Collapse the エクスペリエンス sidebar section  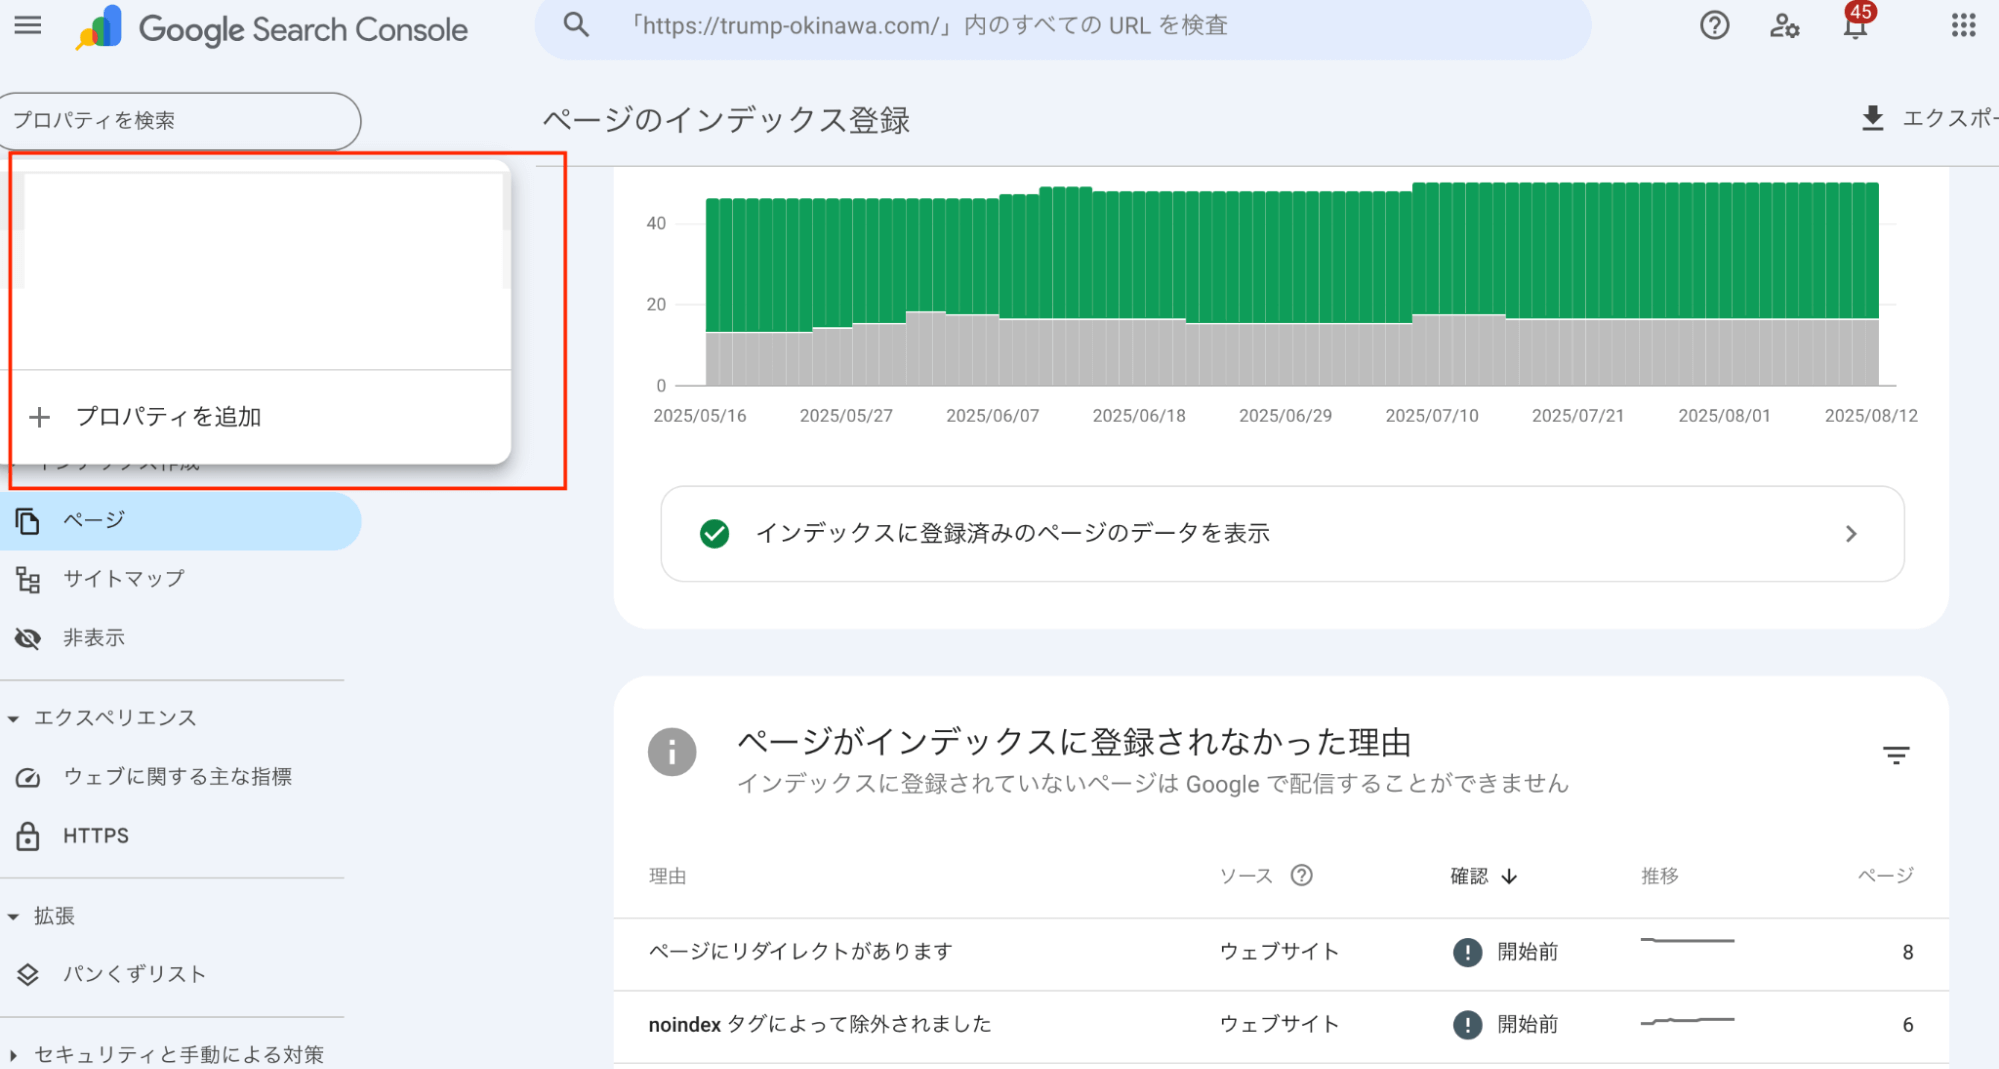pos(13,718)
